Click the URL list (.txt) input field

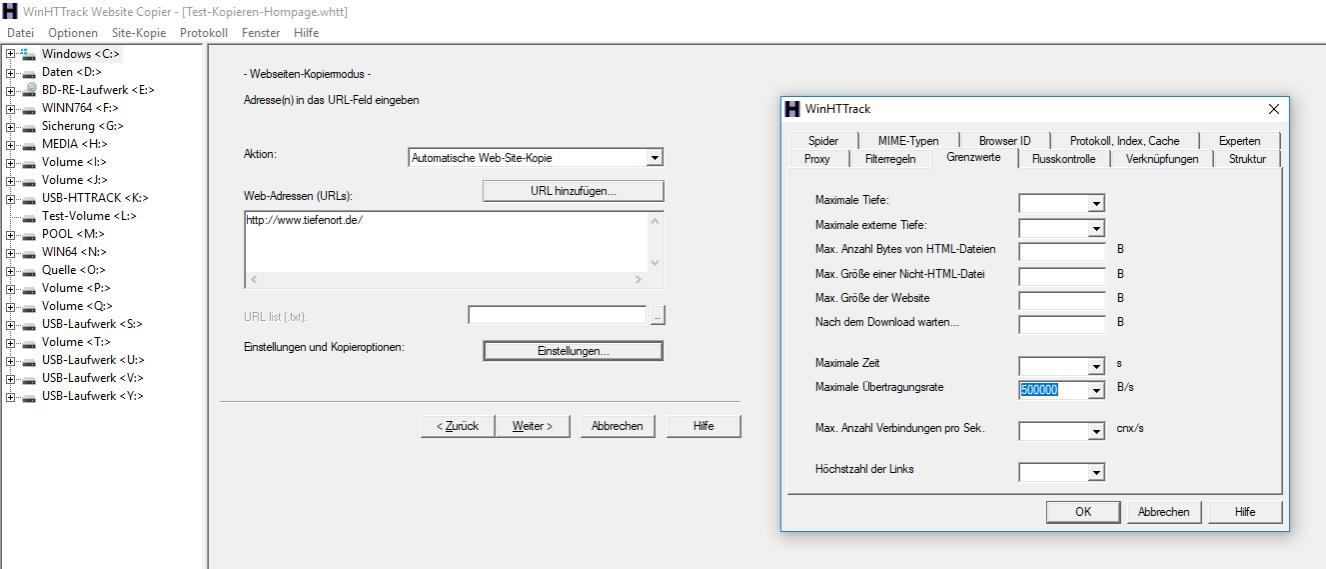coord(557,316)
